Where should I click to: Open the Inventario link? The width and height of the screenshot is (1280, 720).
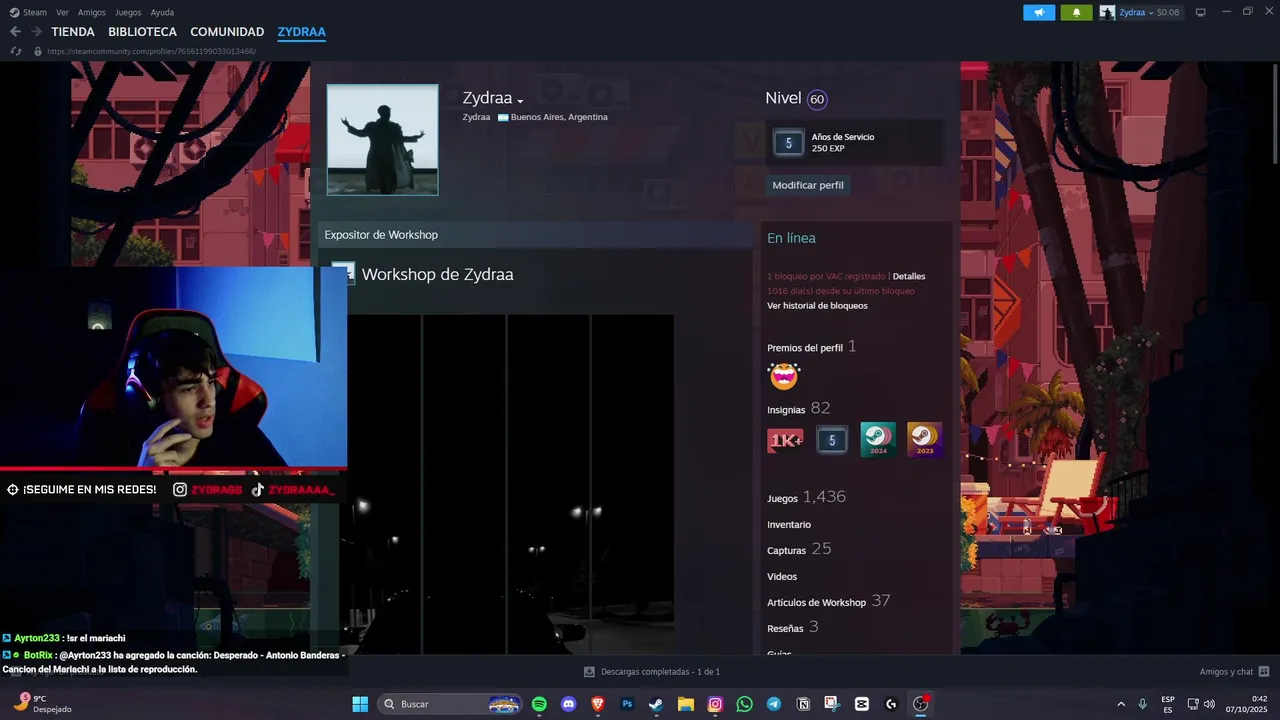click(789, 525)
